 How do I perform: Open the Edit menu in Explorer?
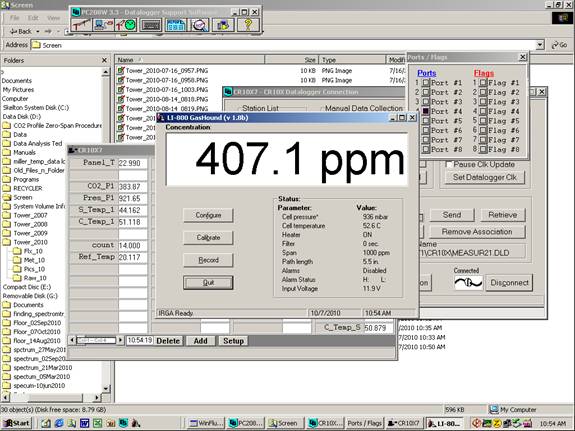click(33, 18)
